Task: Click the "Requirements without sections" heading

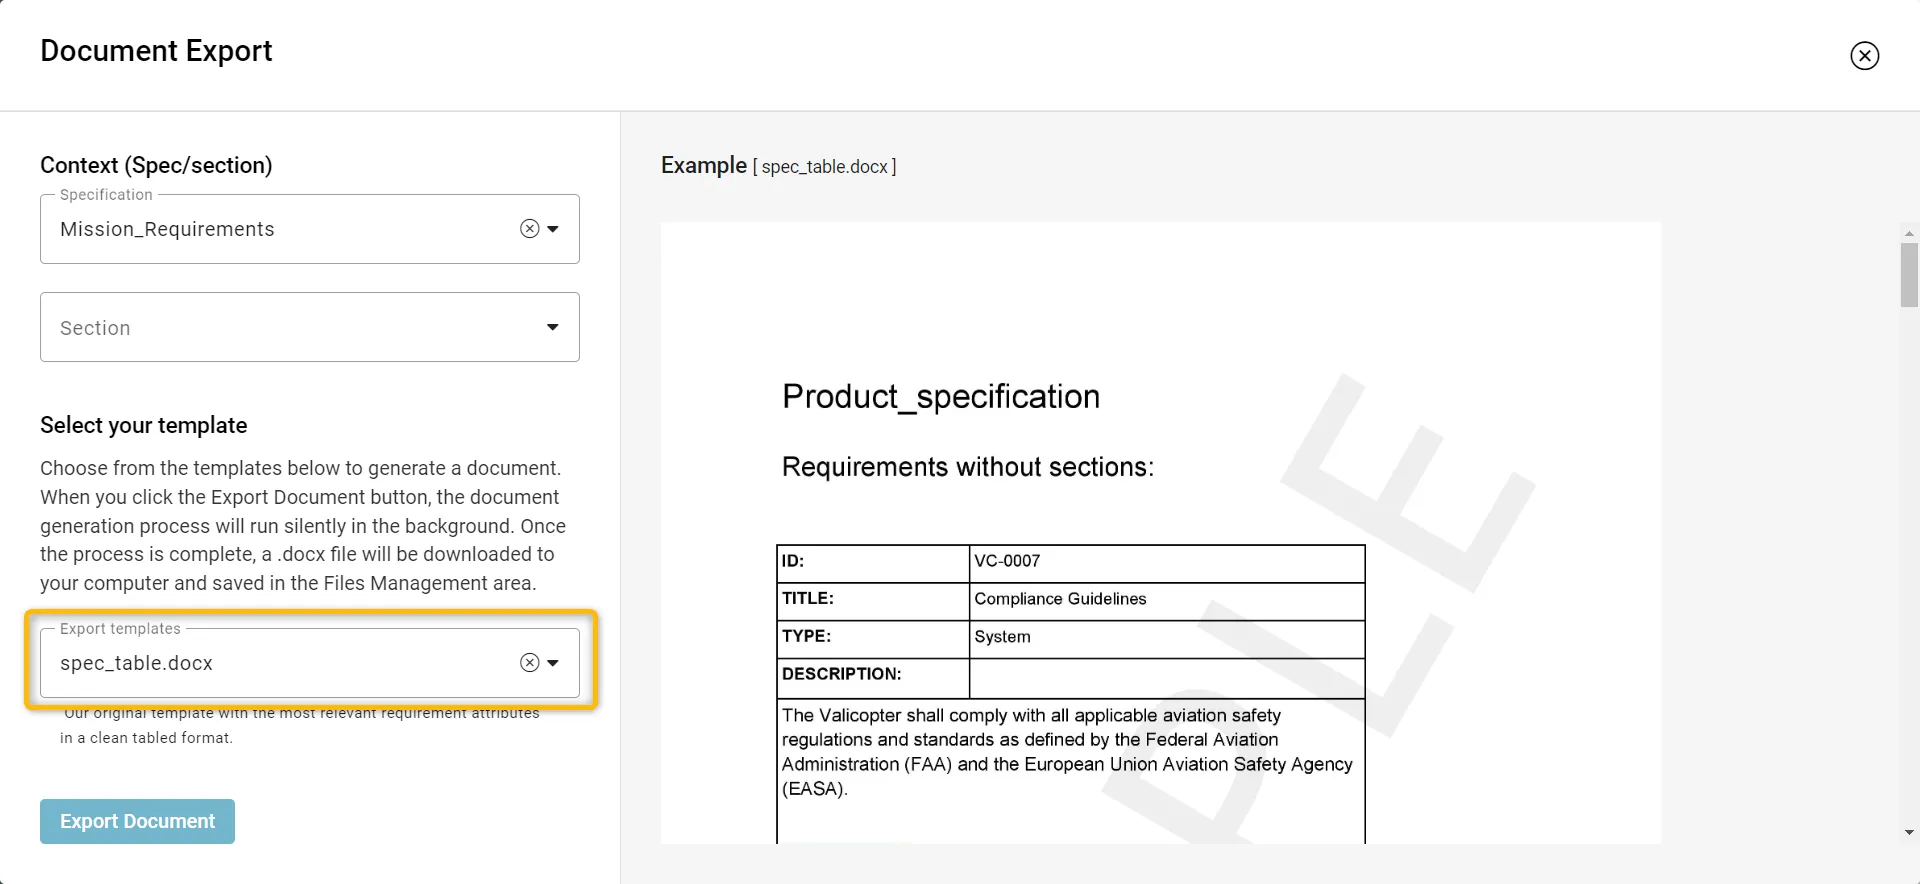Action: coord(967,467)
